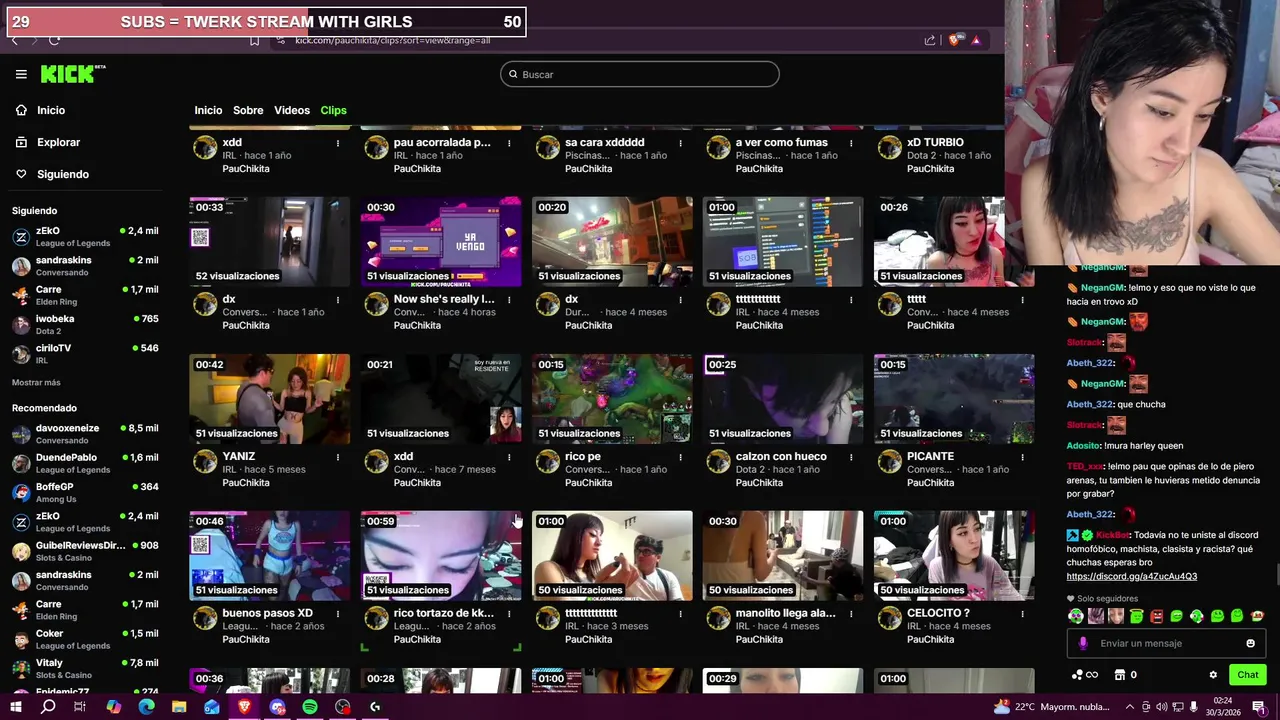The height and width of the screenshot is (720, 1280).
Task: Play the Now she's really l... clip thumbnail
Action: click(x=441, y=242)
